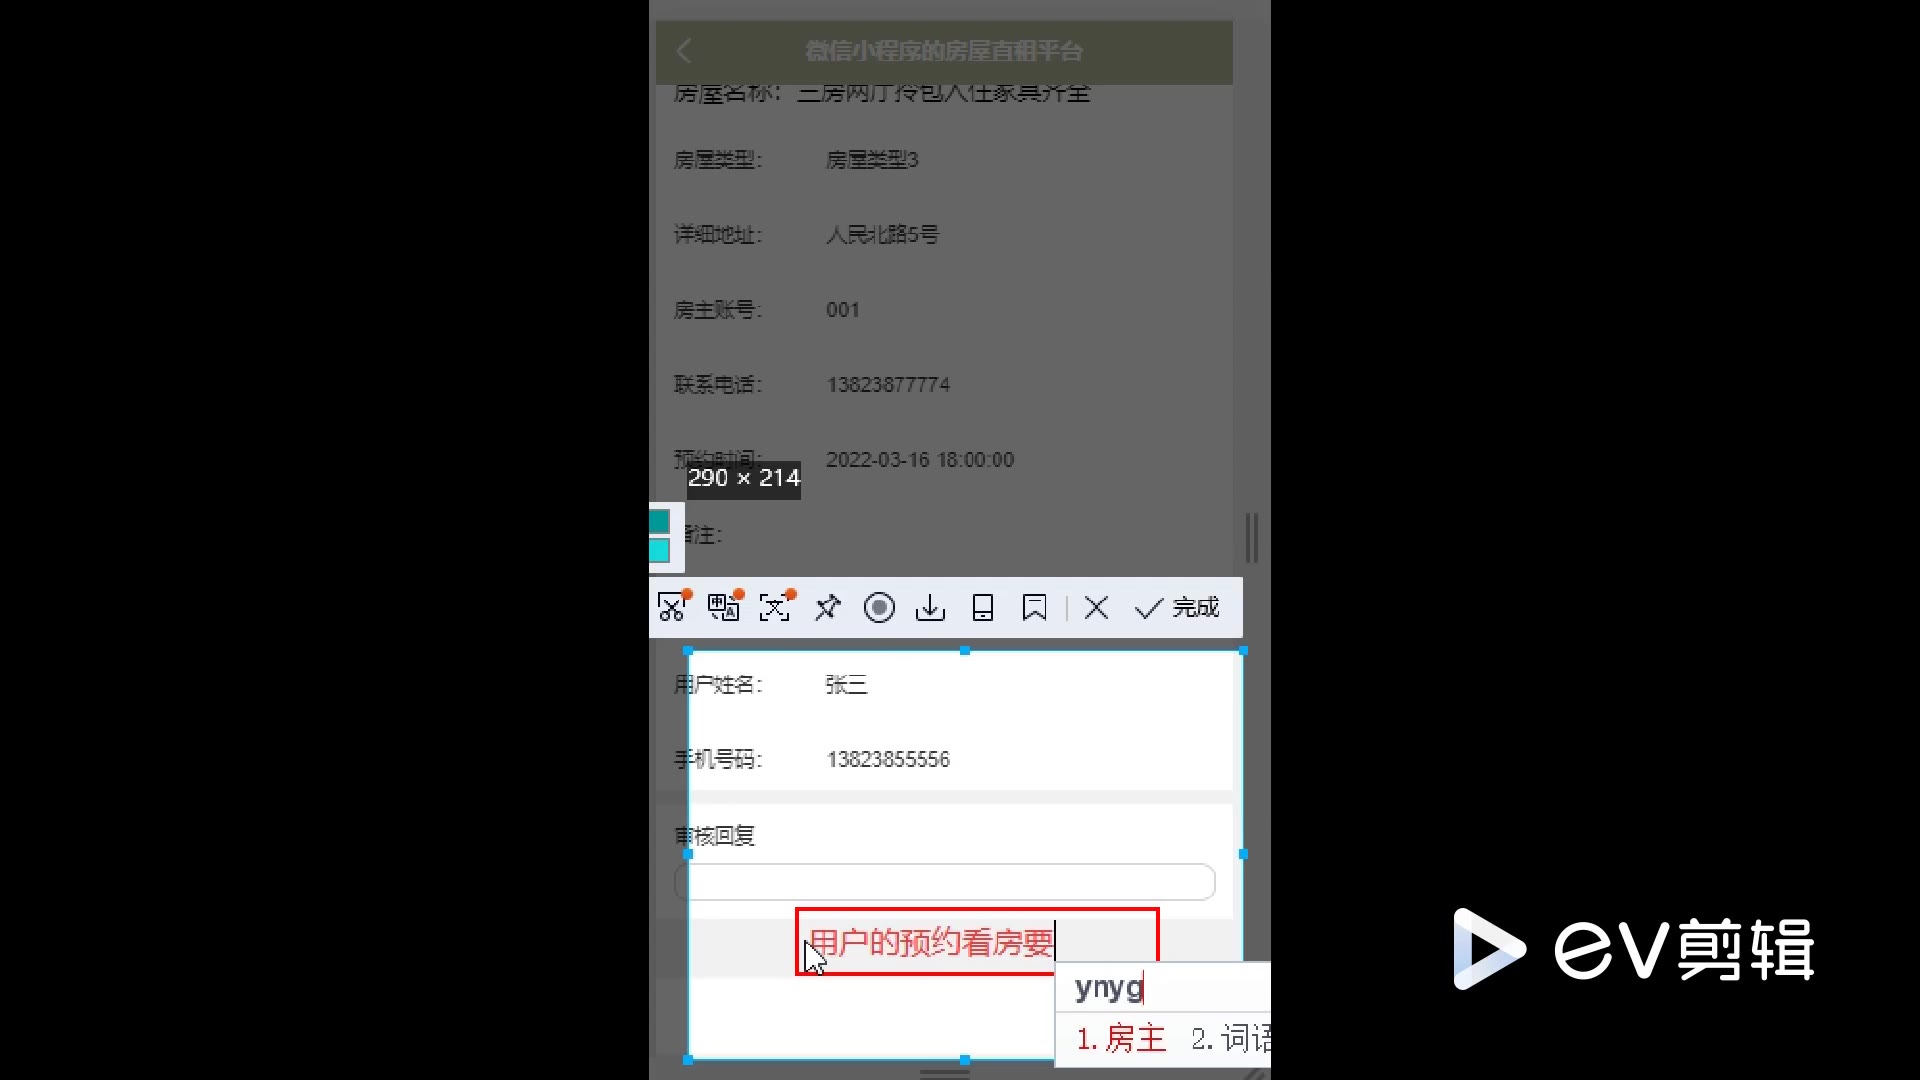Click the translate screenshot text icon
Viewport: 1920px width, 1080px height.
coord(724,607)
